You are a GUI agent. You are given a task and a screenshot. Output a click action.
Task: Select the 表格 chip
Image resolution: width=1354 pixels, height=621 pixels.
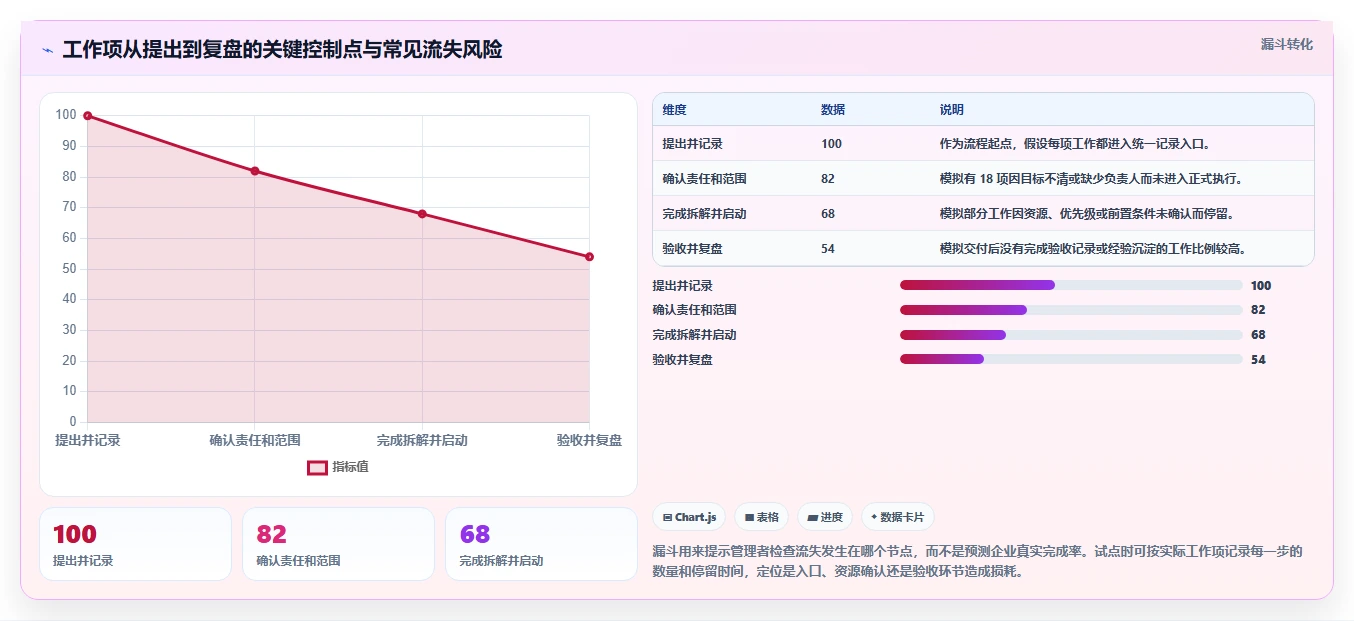pos(761,517)
